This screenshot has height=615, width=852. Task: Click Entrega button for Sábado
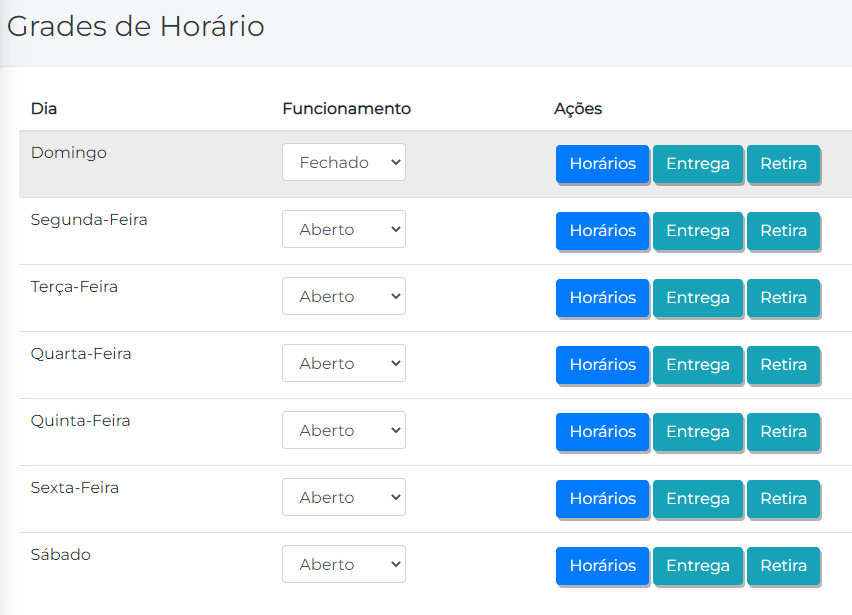point(697,566)
